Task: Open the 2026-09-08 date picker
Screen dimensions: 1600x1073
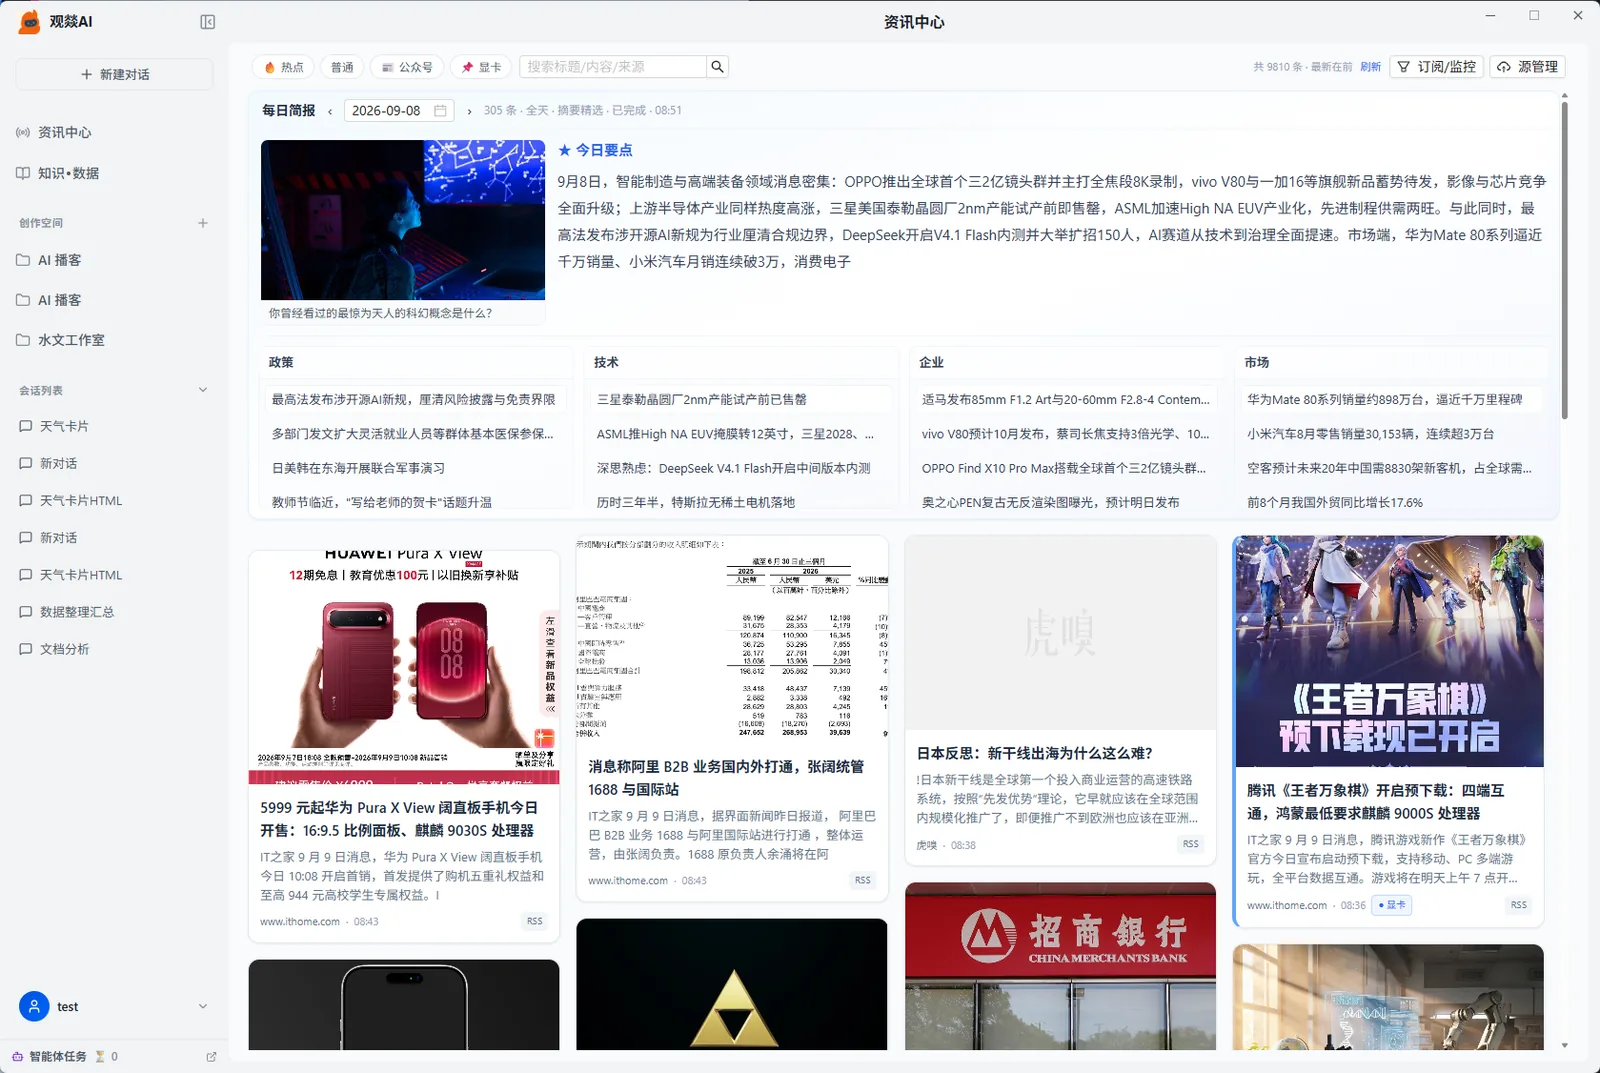Action: [x=399, y=111]
